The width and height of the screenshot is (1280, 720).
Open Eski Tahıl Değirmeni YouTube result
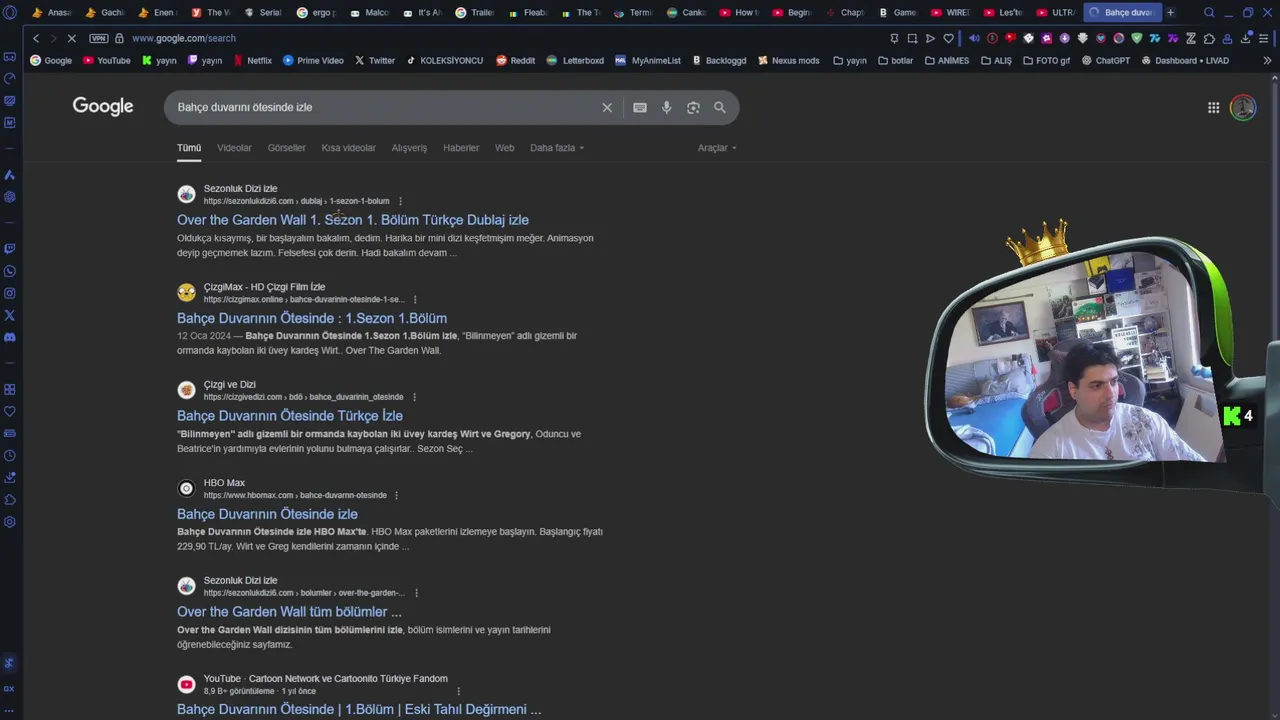359,709
